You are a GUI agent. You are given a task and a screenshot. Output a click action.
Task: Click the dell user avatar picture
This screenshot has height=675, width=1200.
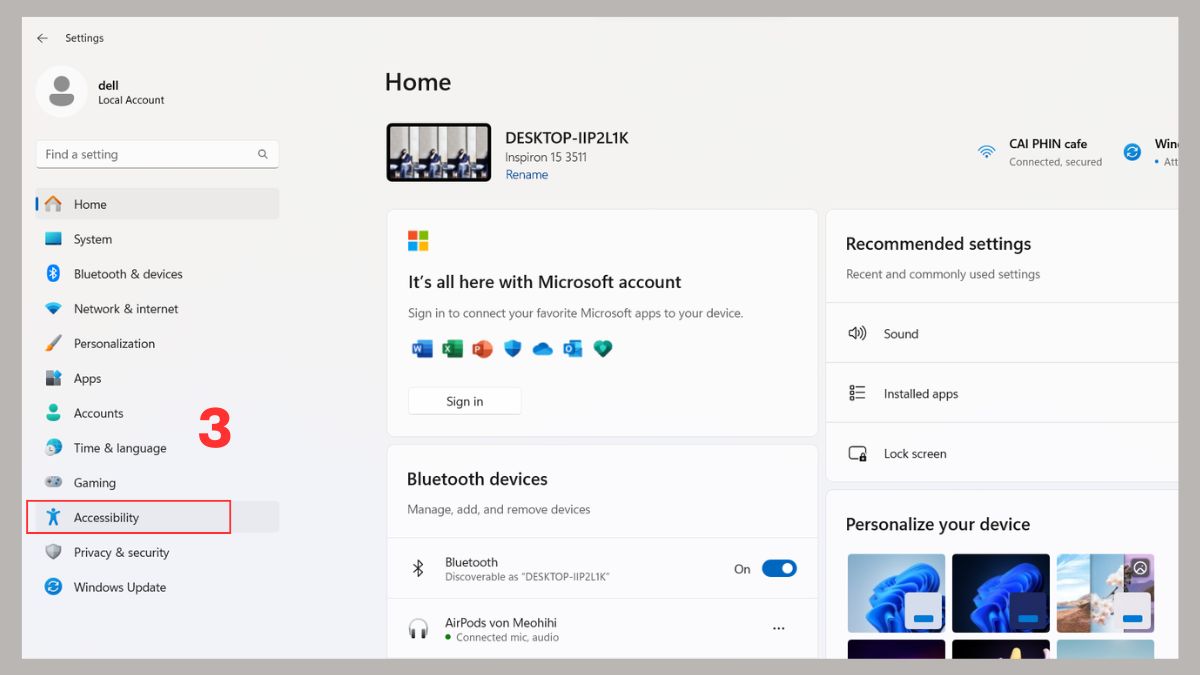point(61,92)
